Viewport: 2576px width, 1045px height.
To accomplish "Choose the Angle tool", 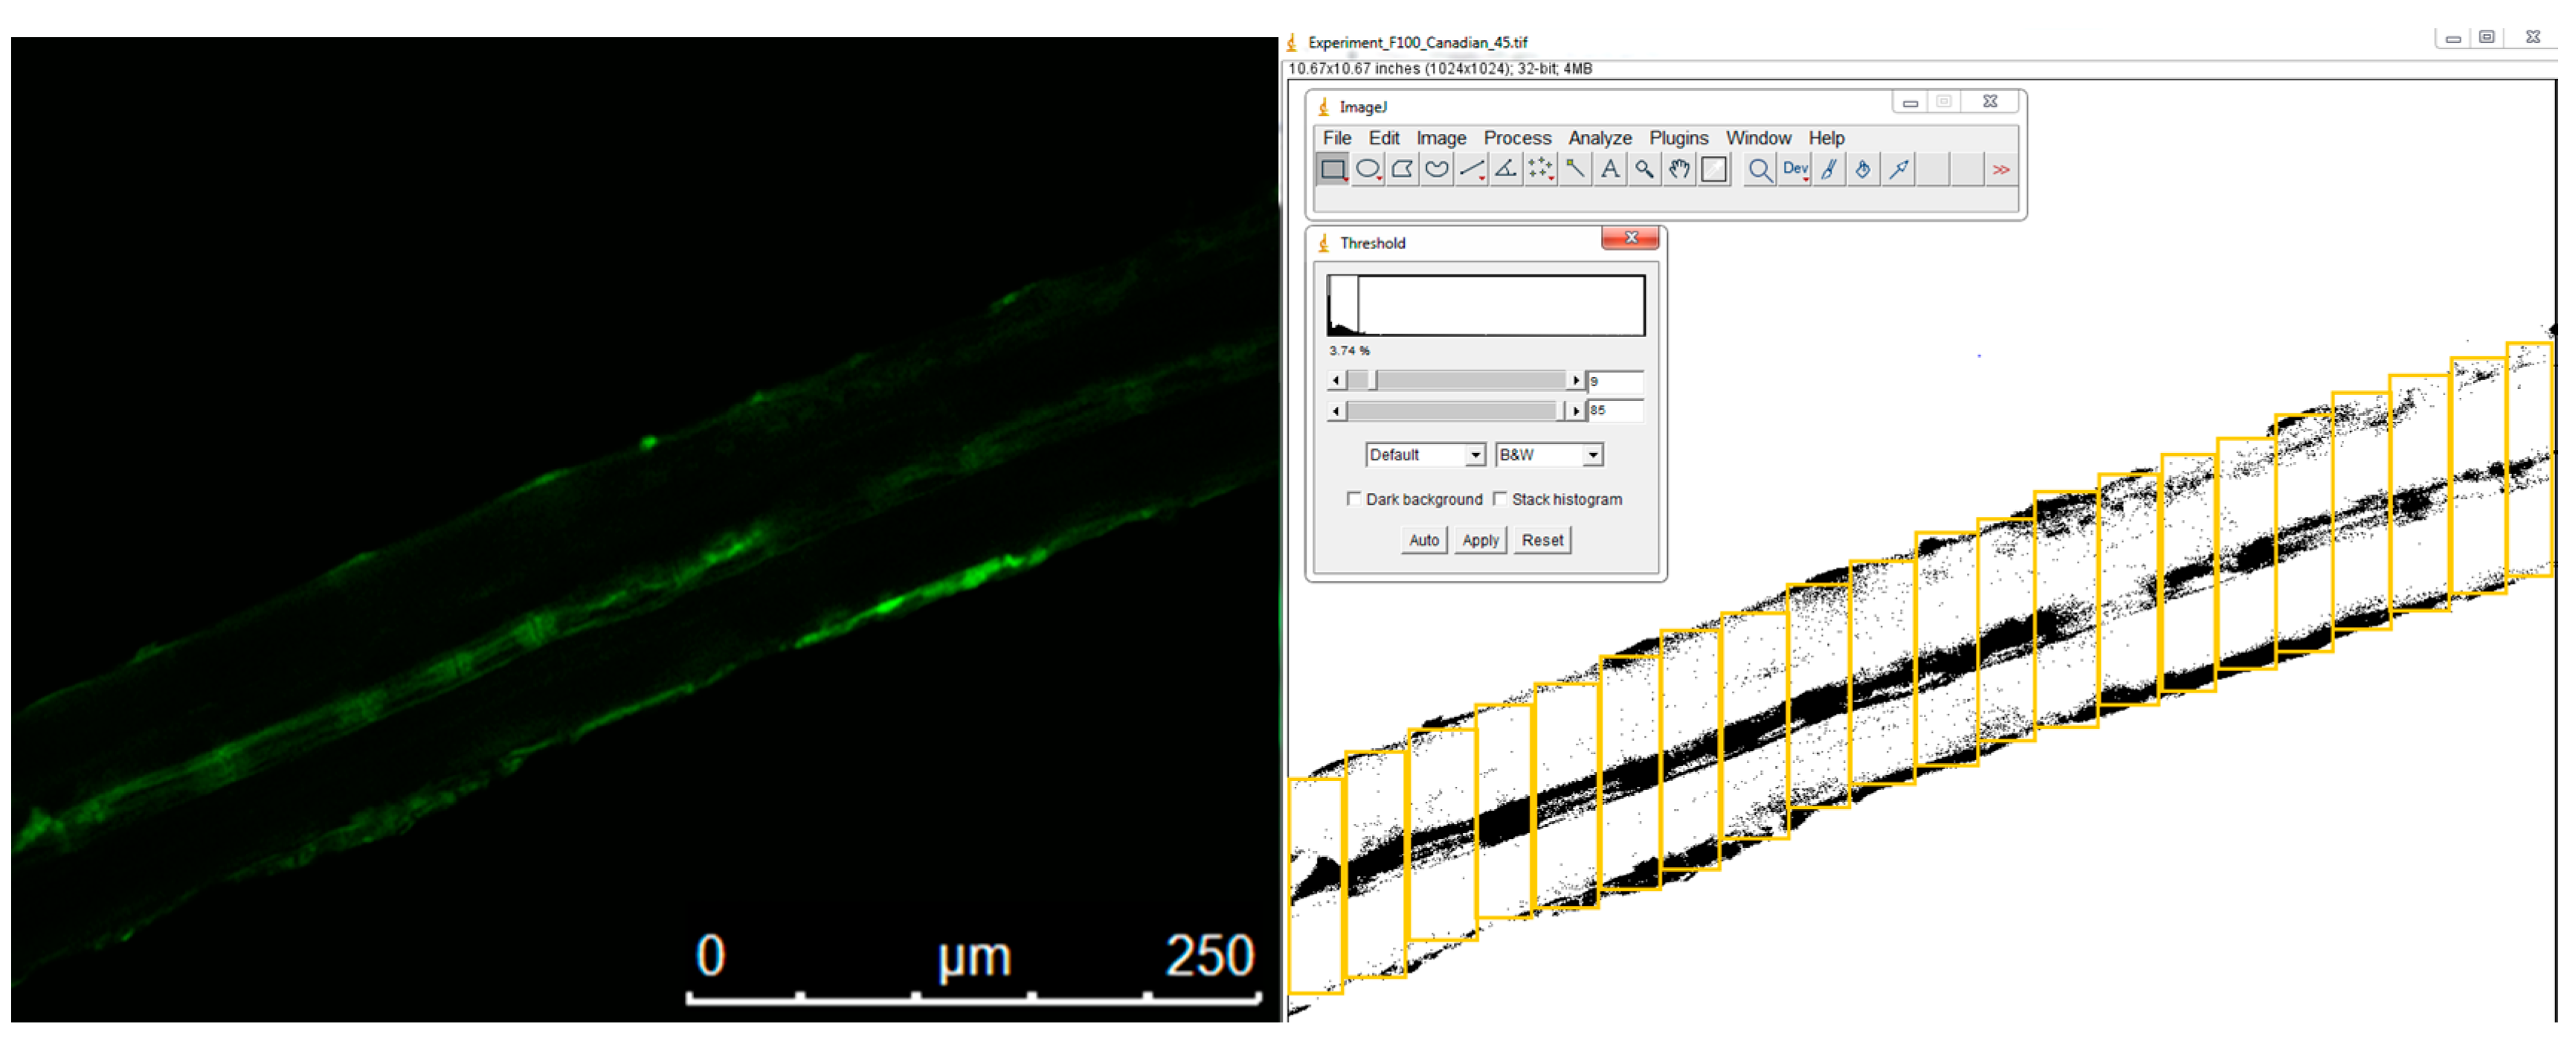I will click(1505, 170).
